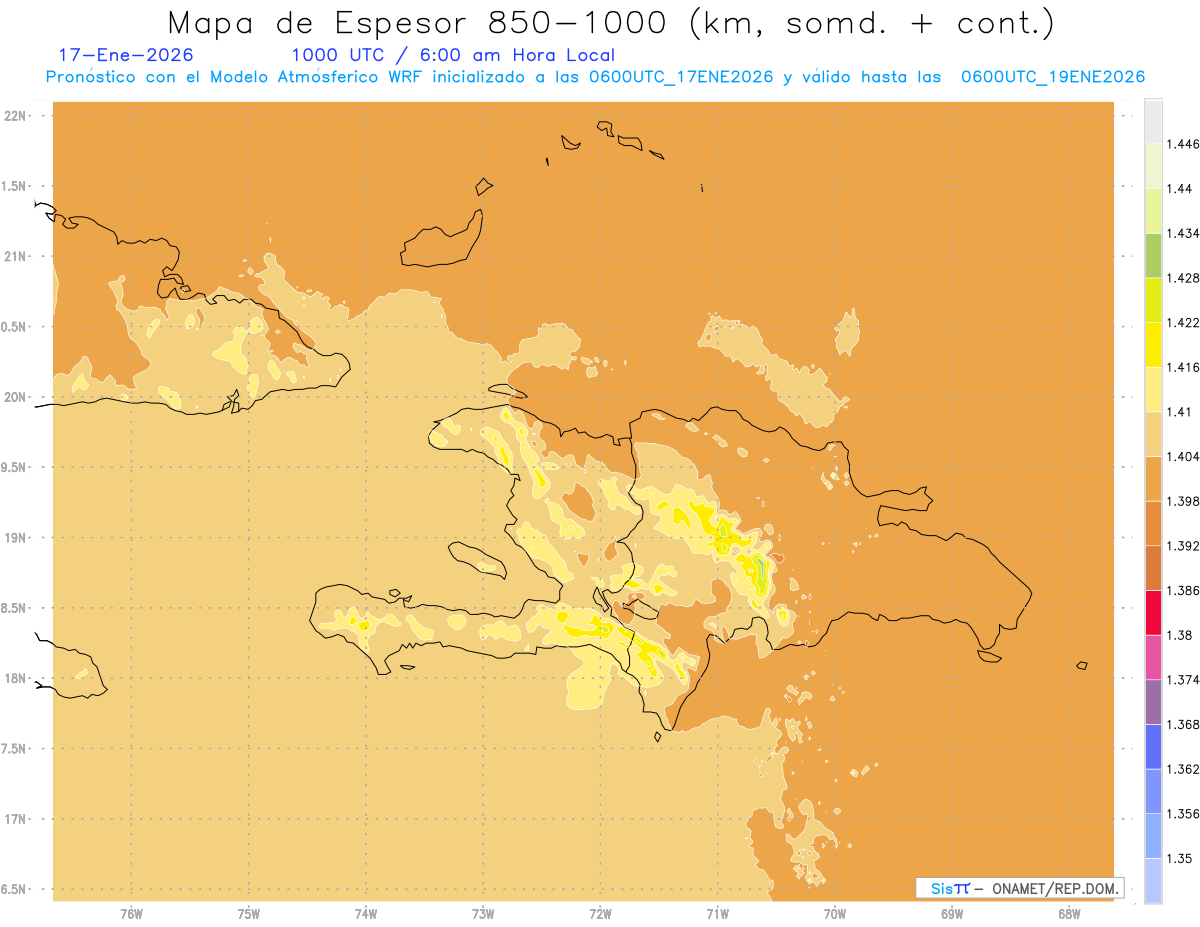Select the grey legend band above 1.446
Screen dimensions: 1200x927
click(1153, 121)
